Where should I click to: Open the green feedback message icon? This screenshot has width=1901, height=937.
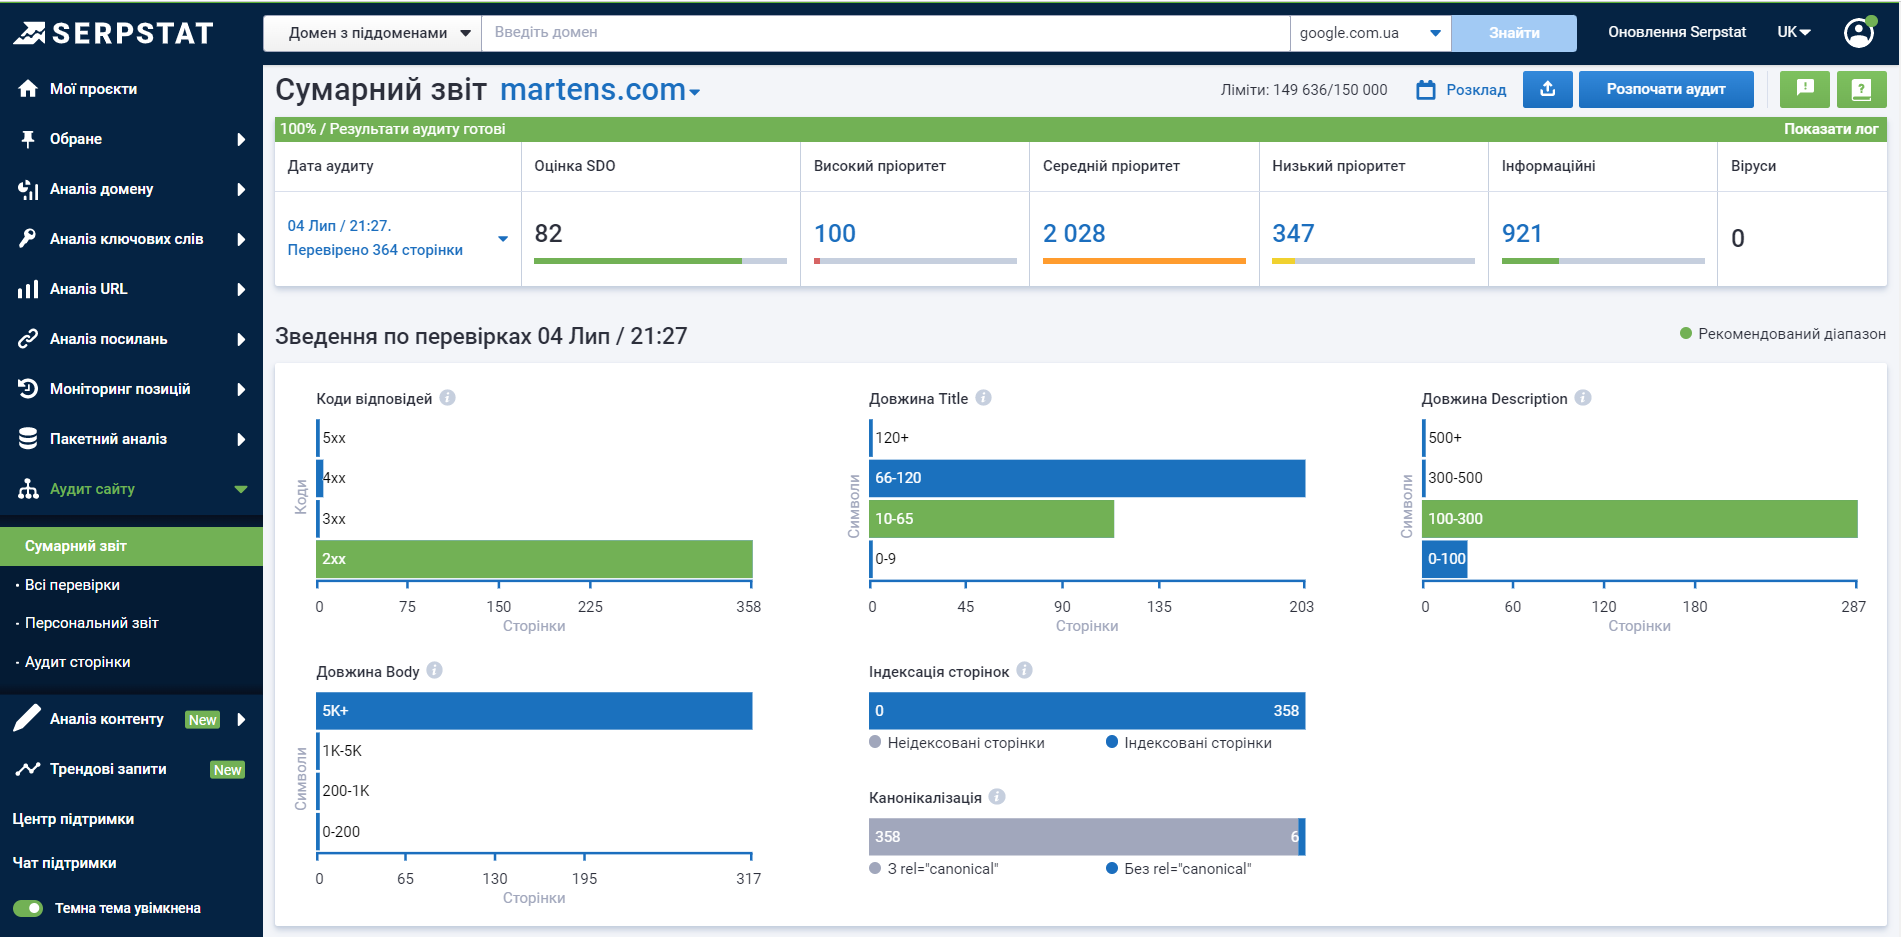coord(1804,89)
